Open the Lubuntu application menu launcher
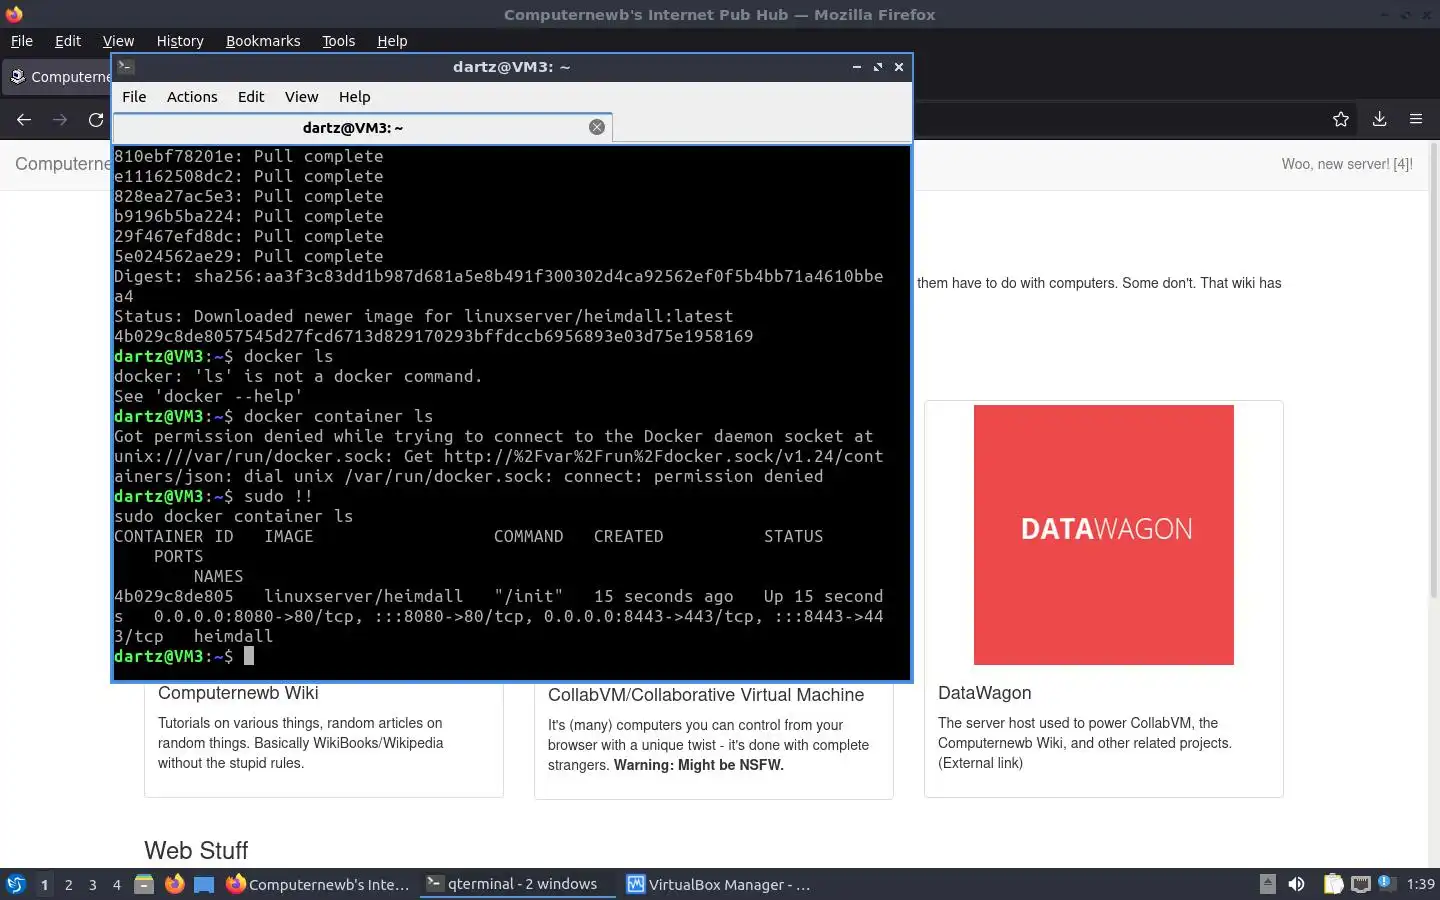 [x=16, y=884]
